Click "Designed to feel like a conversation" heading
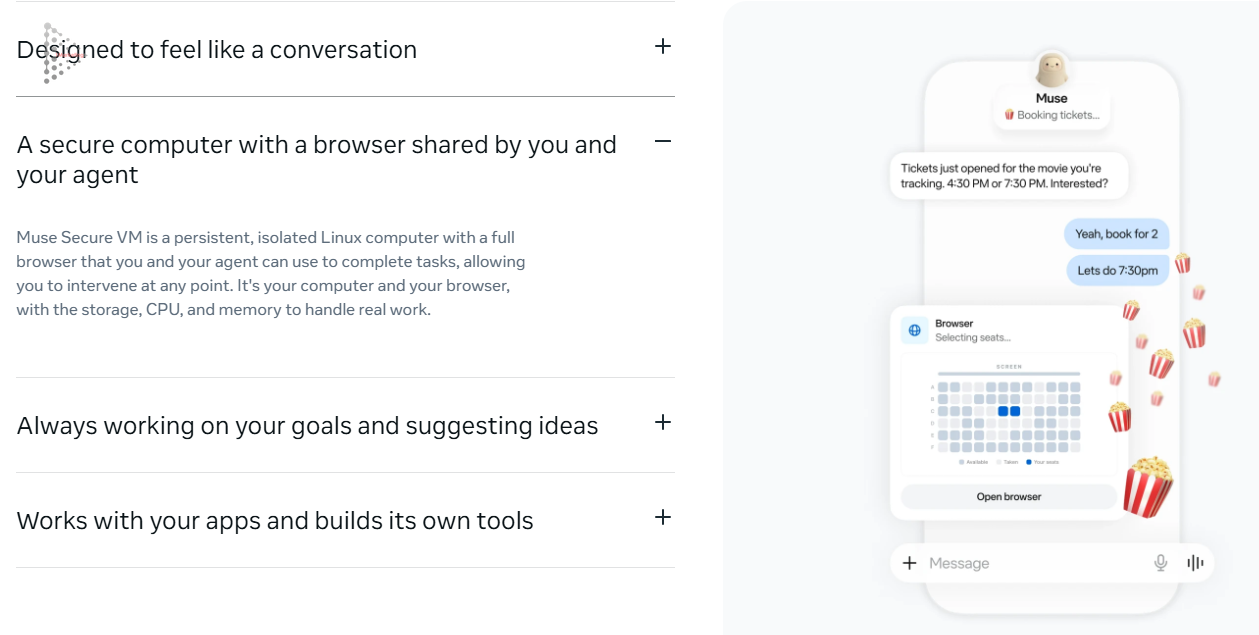The height and width of the screenshot is (635, 1259). coord(217,49)
